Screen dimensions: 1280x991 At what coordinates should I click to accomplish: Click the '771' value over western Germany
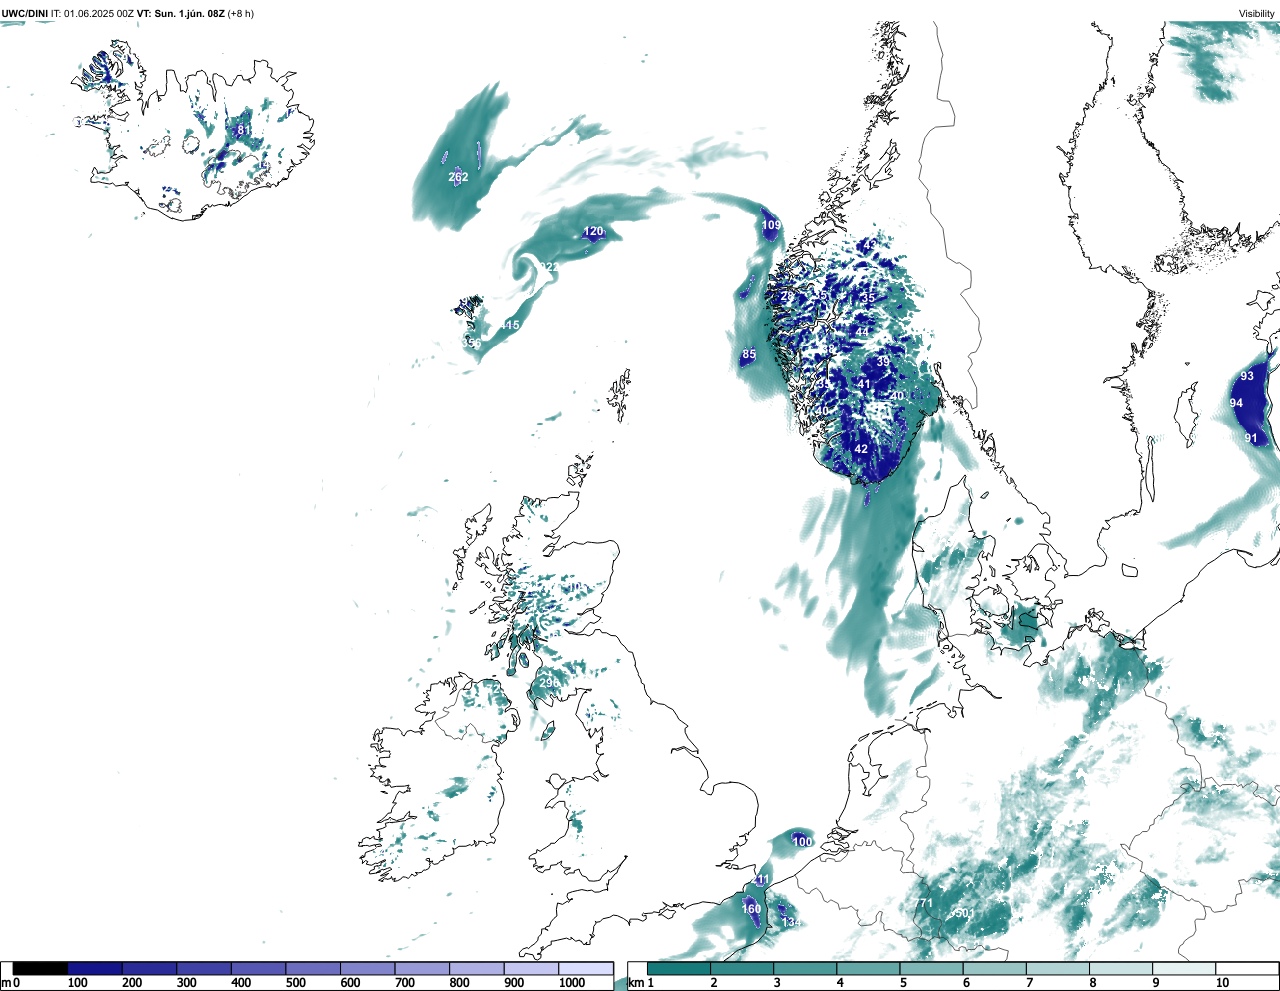pos(923,903)
